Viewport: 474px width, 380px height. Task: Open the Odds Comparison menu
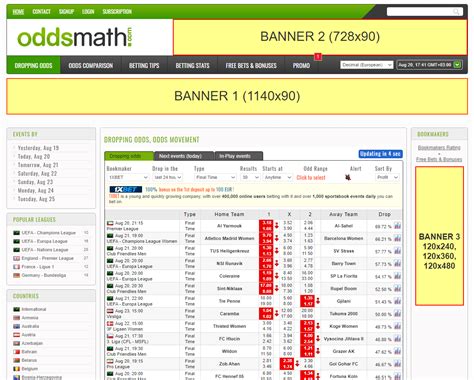click(91, 65)
